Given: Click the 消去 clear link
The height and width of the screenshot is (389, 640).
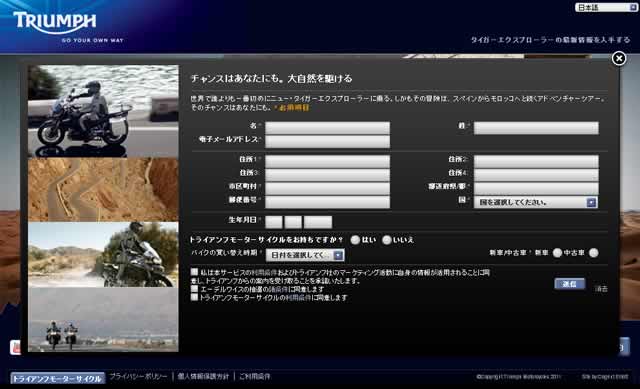Looking at the screenshot, I should pyautogui.click(x=601, y=289).
